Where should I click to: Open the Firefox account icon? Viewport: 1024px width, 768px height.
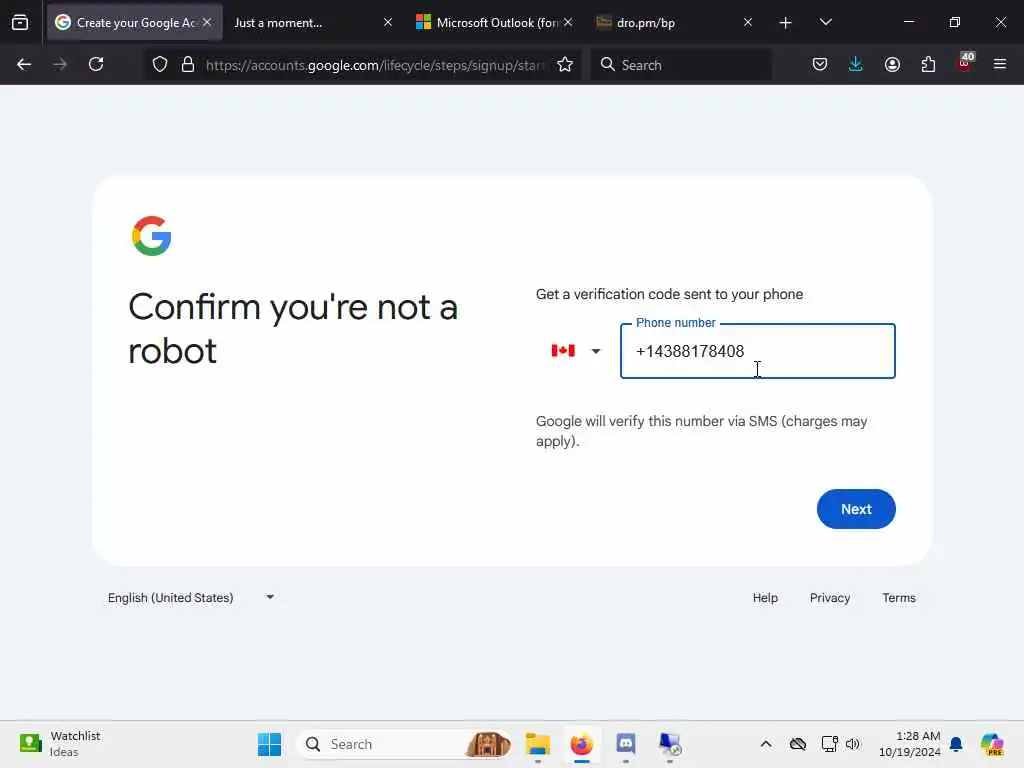pyautogui.click(x=892, y=64)
